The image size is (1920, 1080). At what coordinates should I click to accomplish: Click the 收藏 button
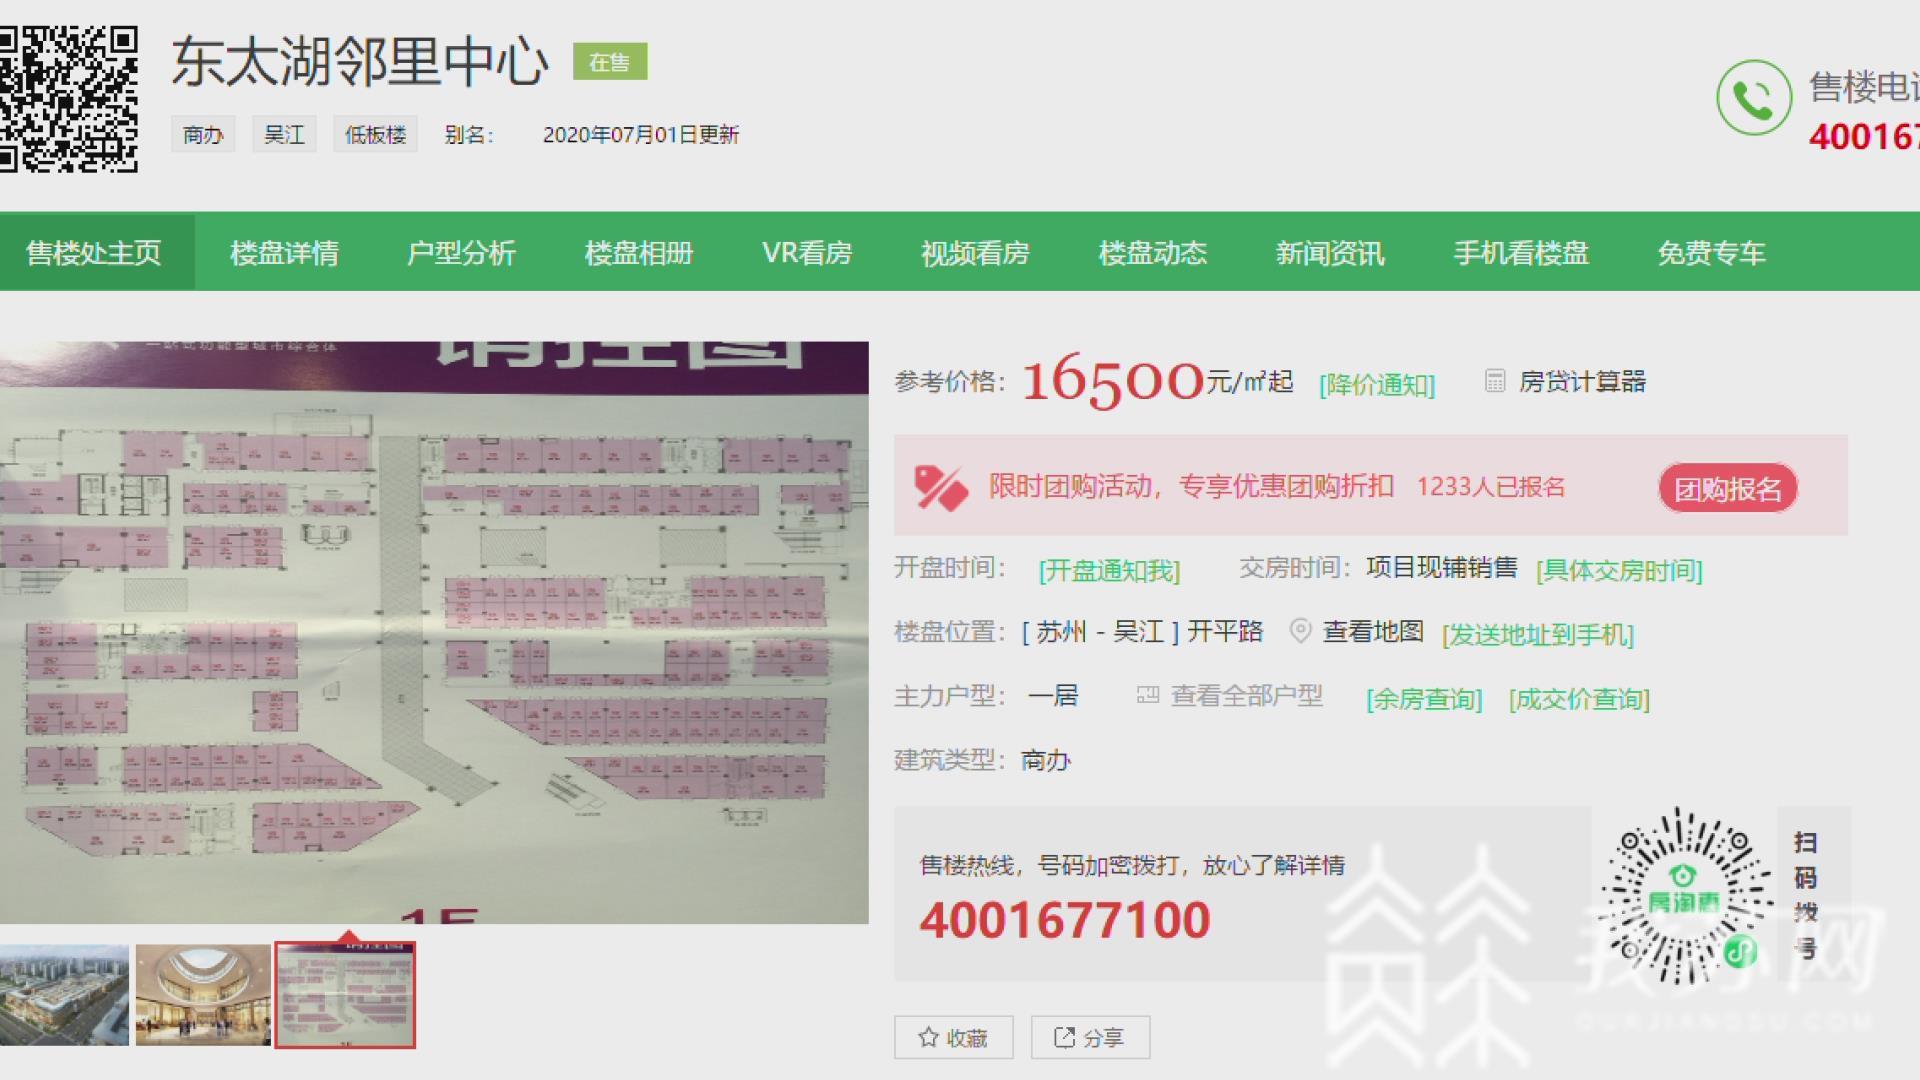pos(954,1038)
